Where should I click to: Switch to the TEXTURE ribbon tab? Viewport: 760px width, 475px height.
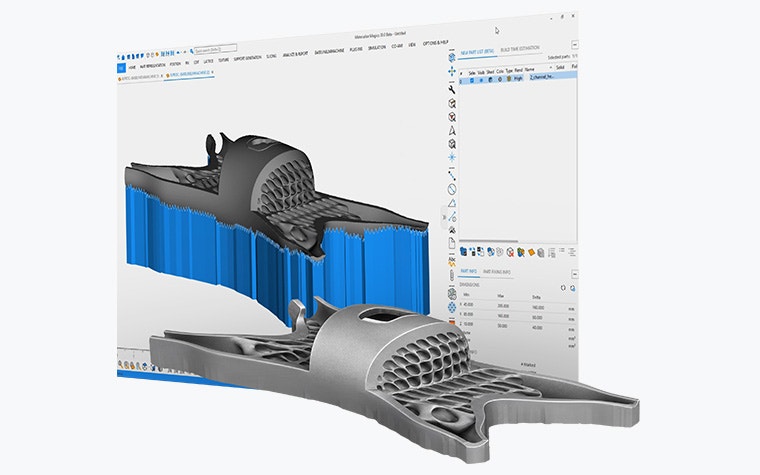point(223,60)
